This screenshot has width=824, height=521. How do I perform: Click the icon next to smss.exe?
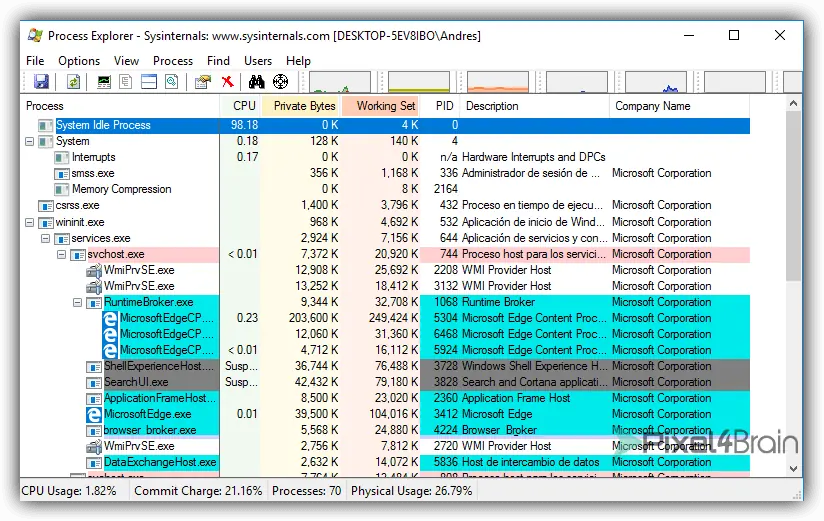[x=62, y=174]
